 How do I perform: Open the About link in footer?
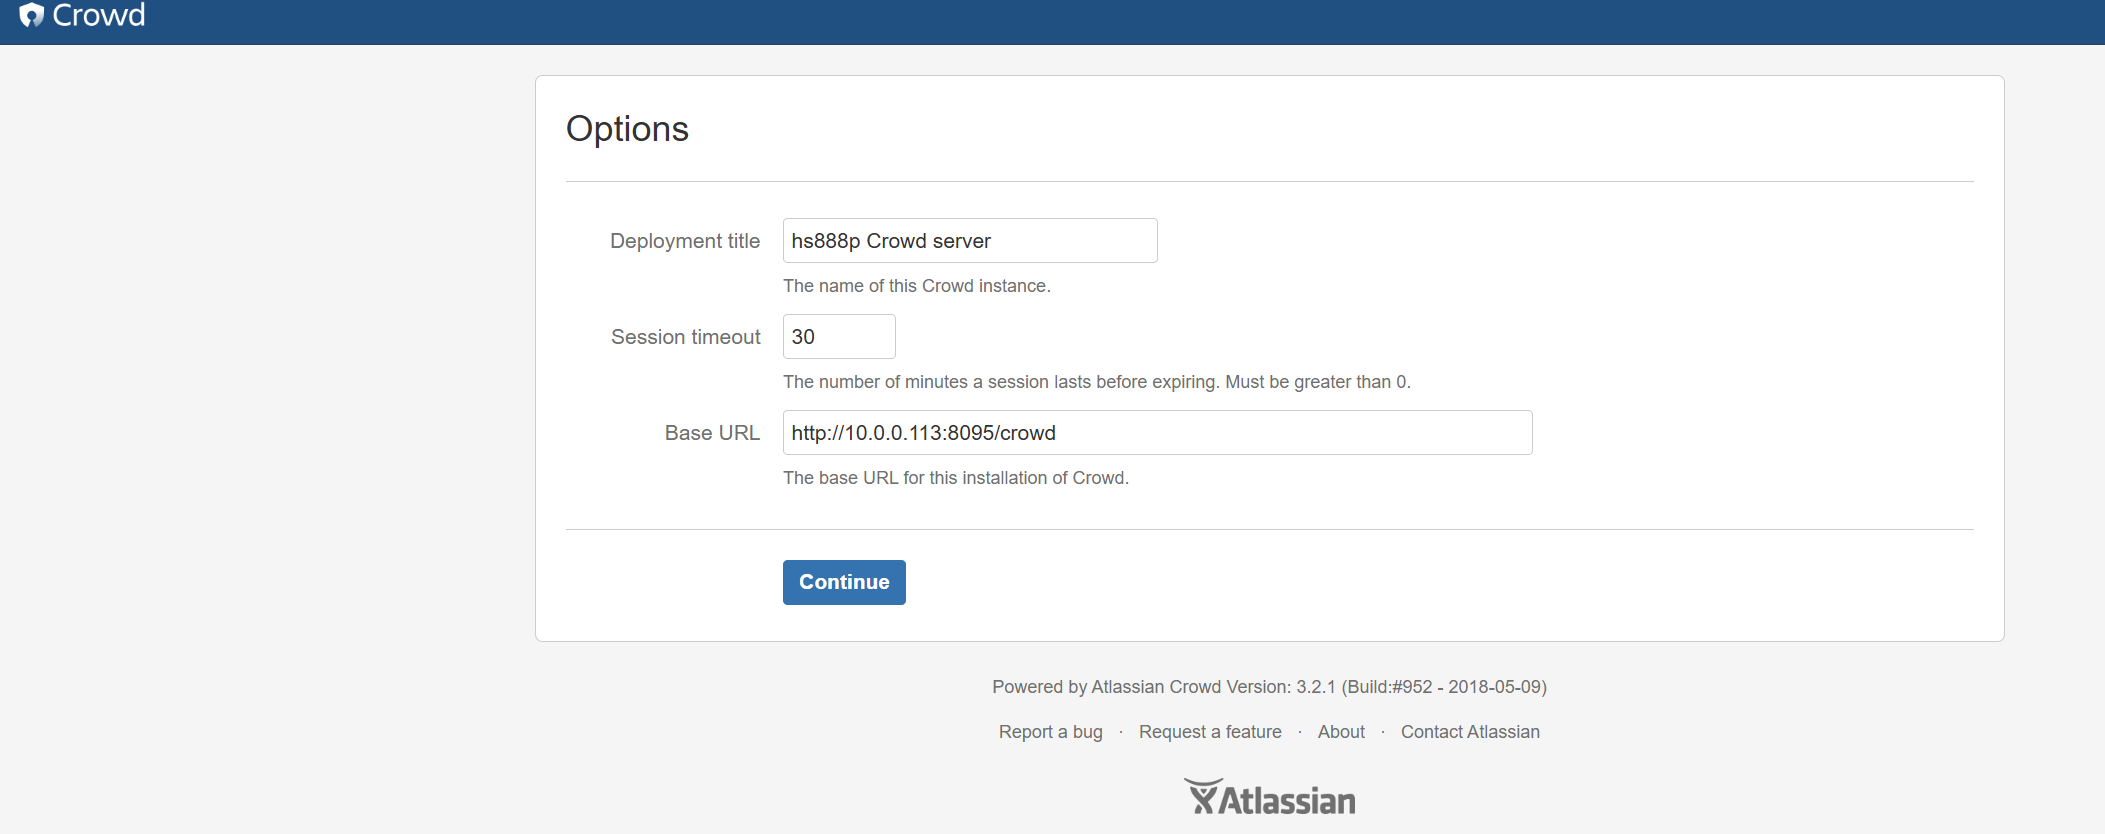pyautogui.click(x=1340, y=732)
